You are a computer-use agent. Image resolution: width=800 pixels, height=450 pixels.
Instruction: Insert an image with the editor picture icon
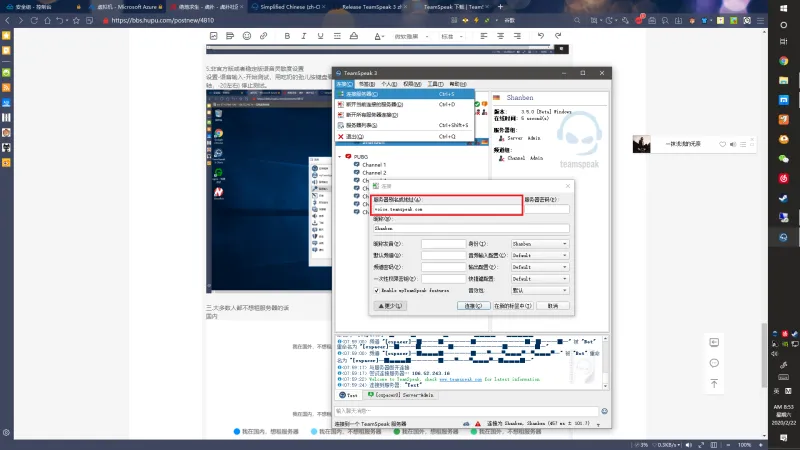[213, 36]
